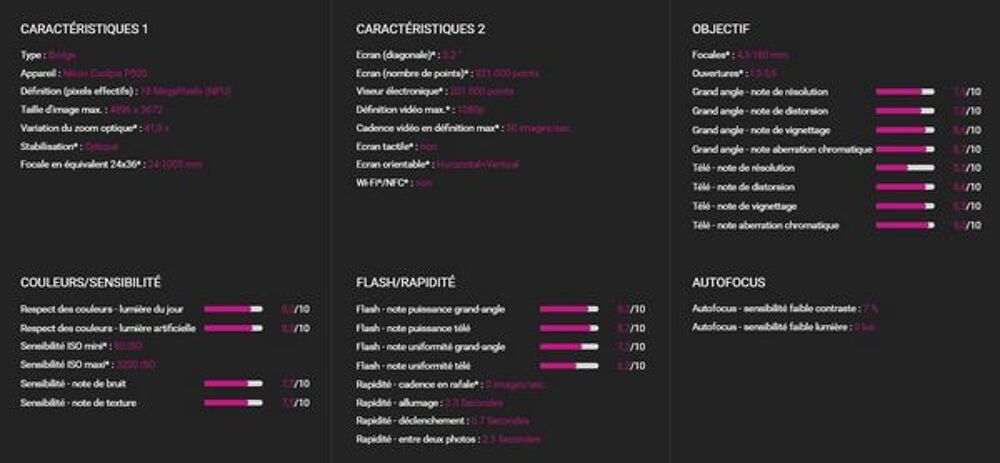Click the Flash note uniformité télé bar

(569, 366)
